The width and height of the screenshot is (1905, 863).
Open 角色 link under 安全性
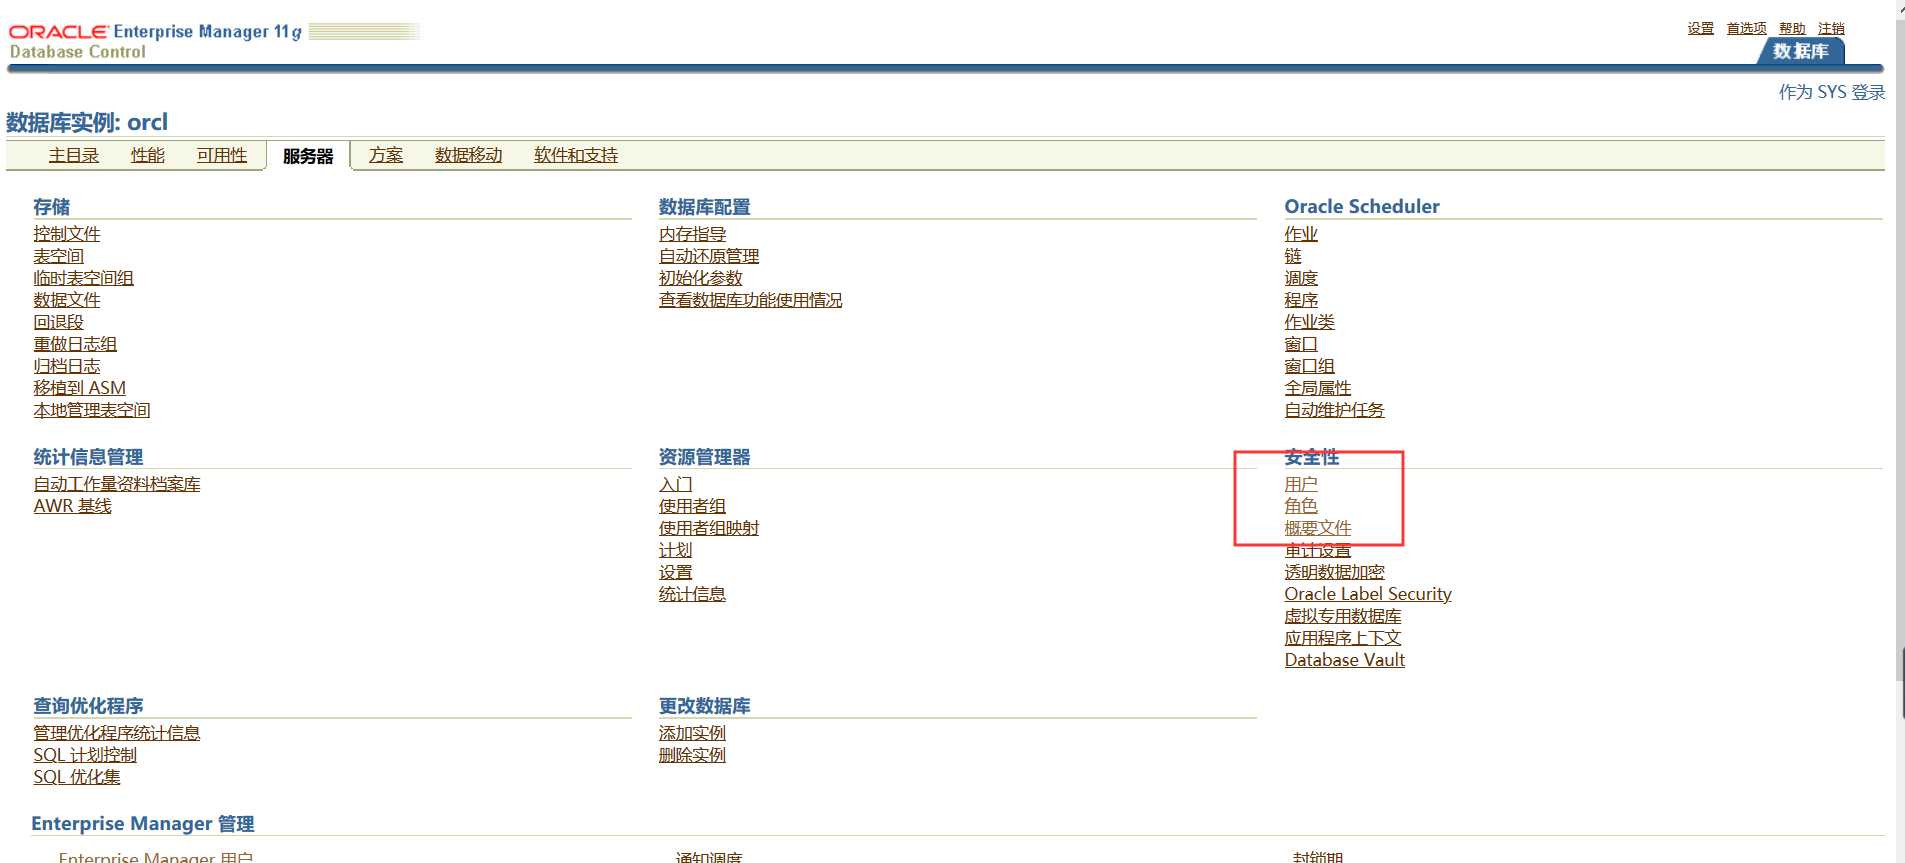coord(1301,506)
